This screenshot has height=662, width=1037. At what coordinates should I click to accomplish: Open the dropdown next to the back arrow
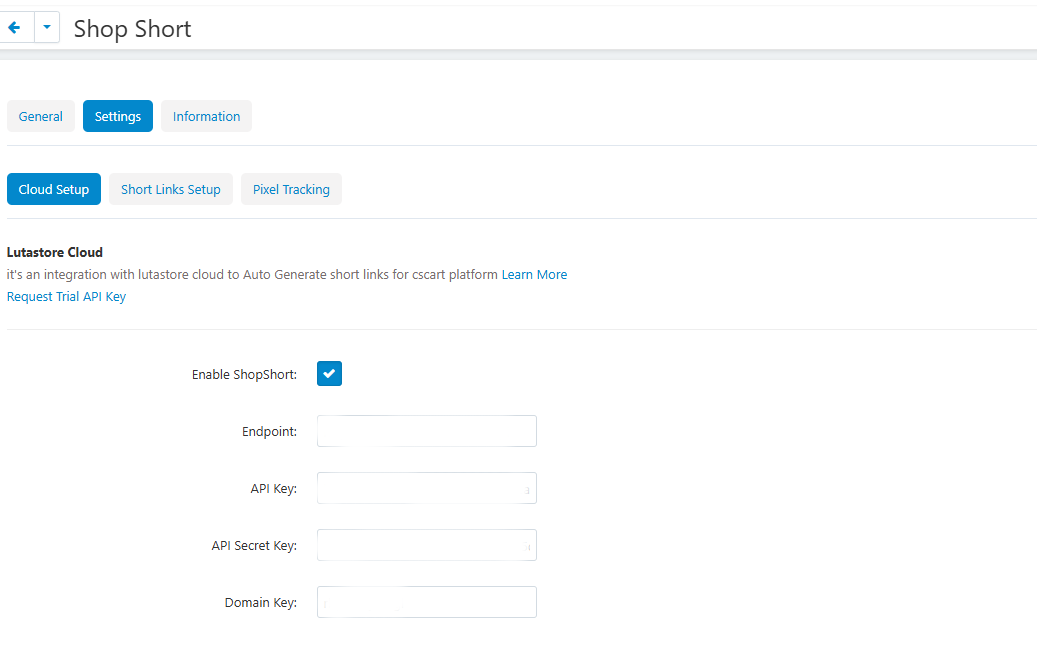(x=47, y=28)
